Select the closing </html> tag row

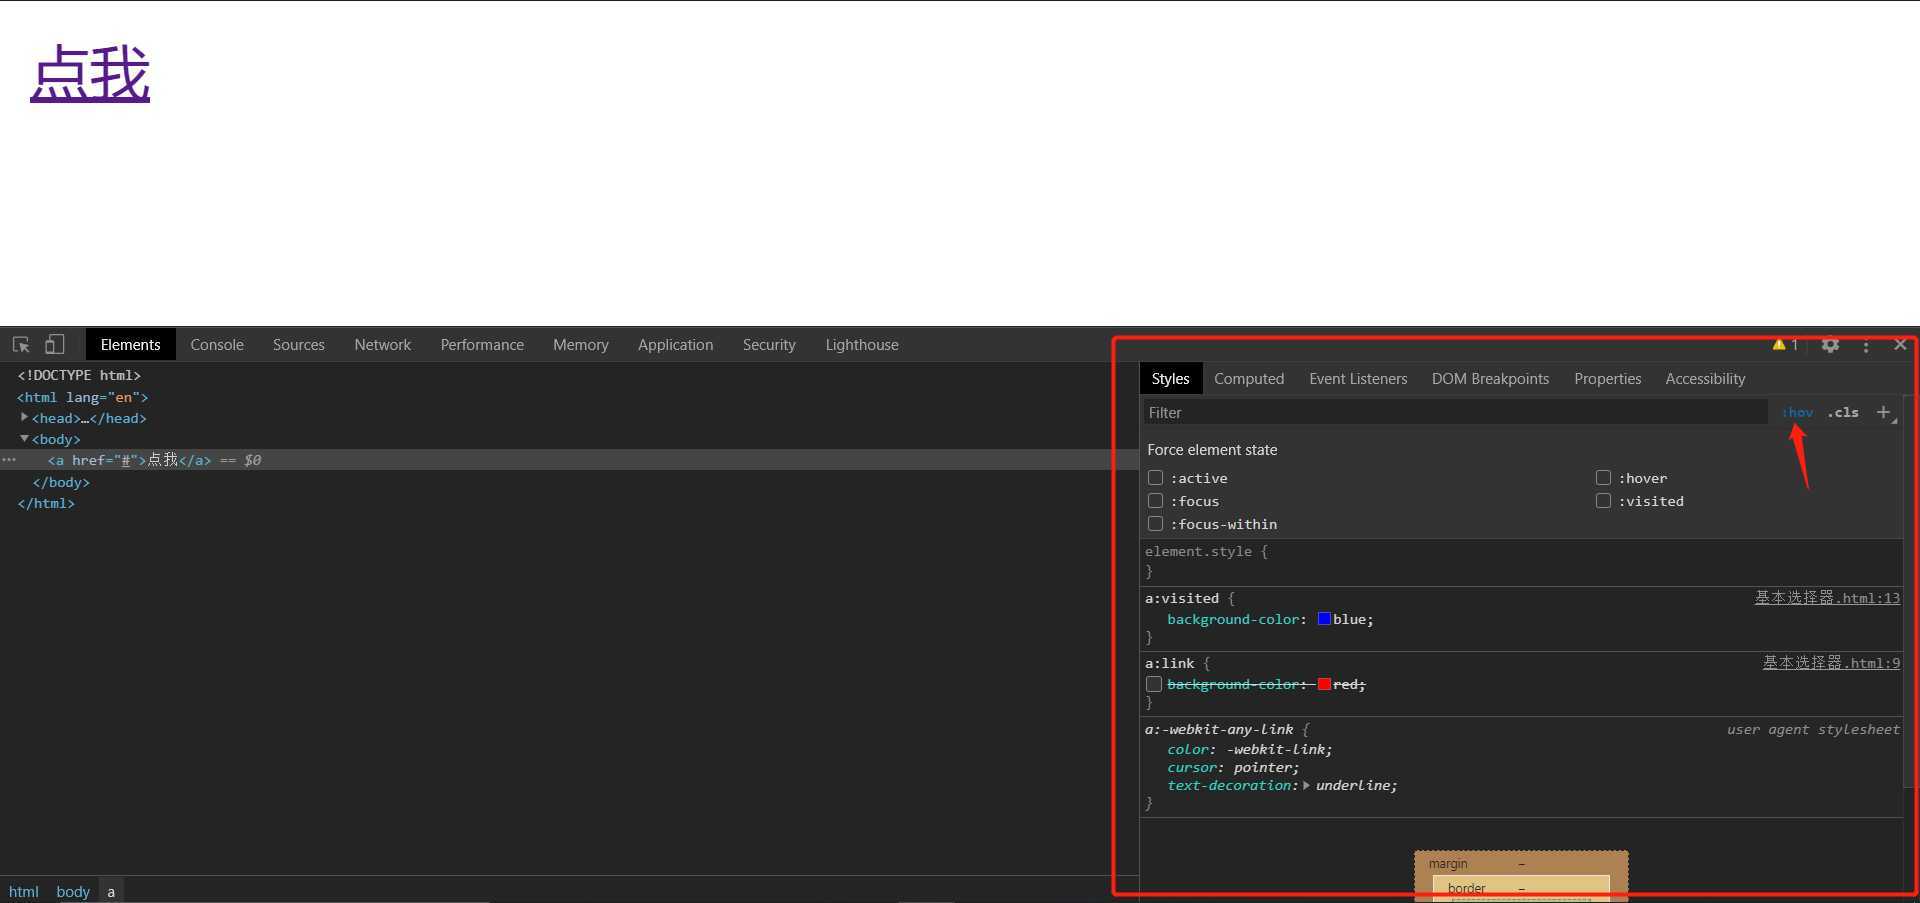[46, 503]
